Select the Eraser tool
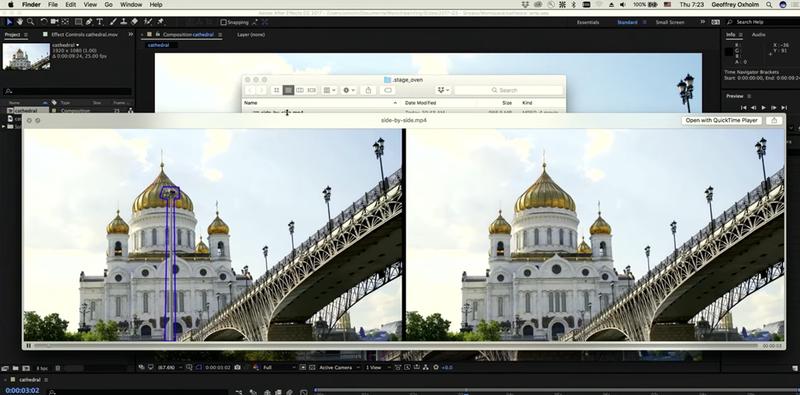The height and width of the screenshot is (395, 800). [134, 22]
